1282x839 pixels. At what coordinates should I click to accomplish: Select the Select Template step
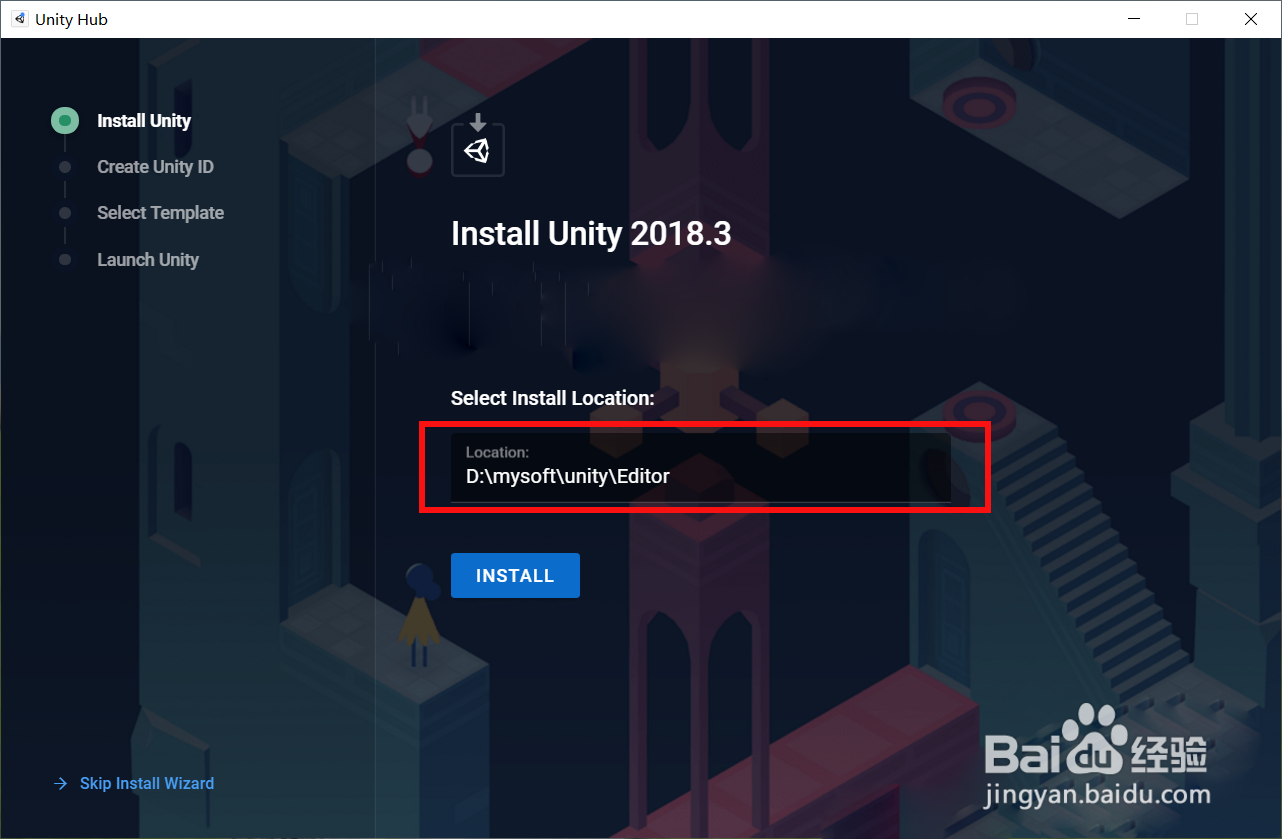tap(160, 213)
